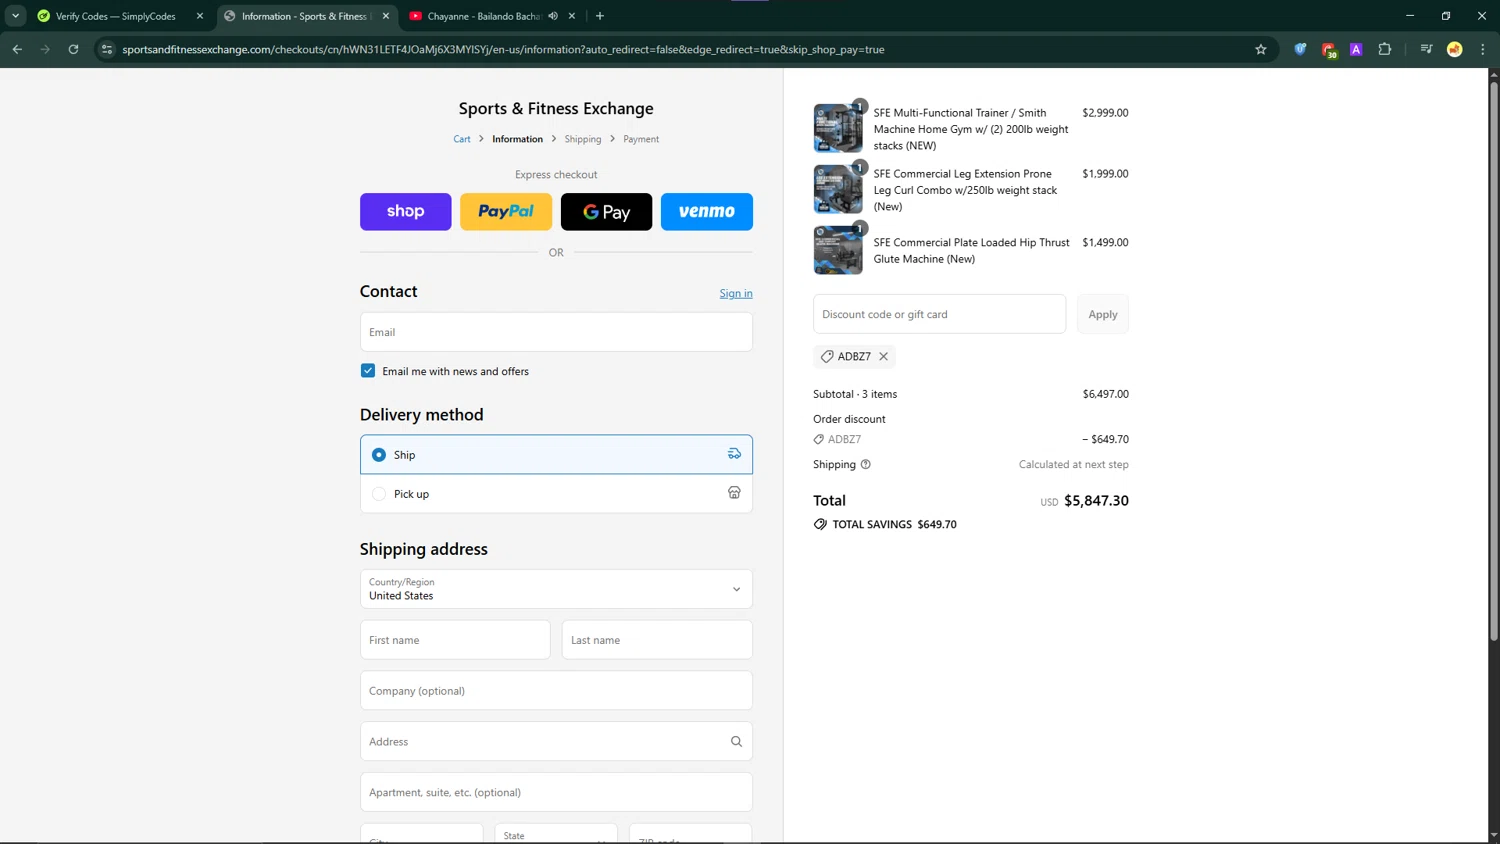Click the address bar URL
This screenshot has width=1500, height=844.
coord(503,49)
